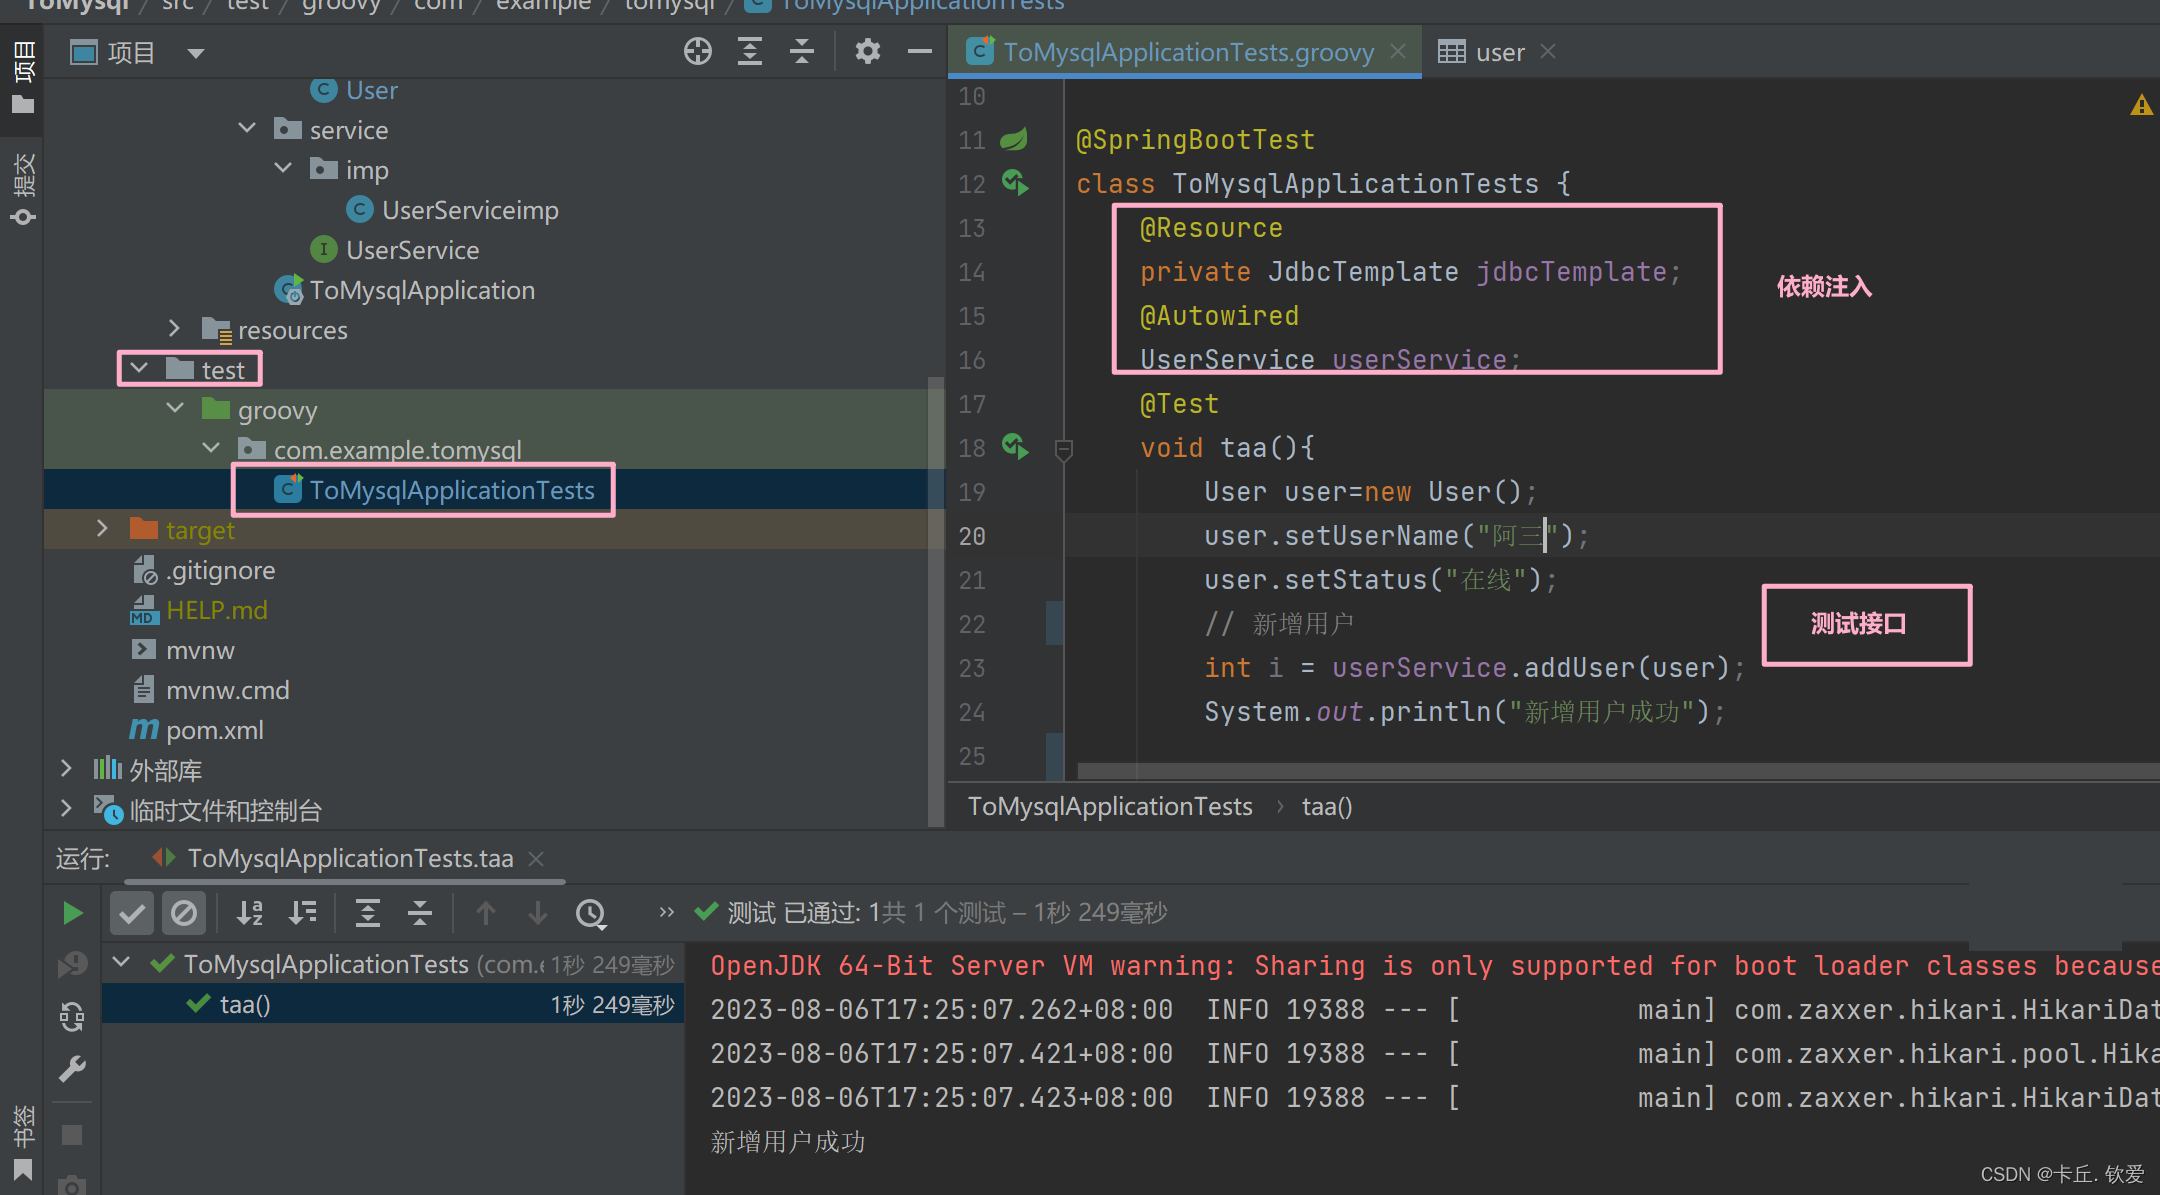
Task: Click the yellow warning icon in the editor corner
Action: [2140, 105]
